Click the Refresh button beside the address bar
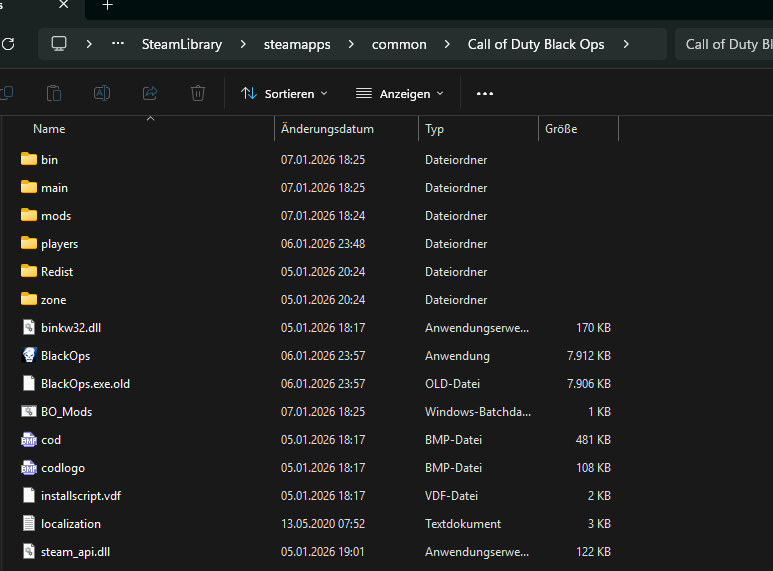Image resolution: width=773 pixels, height=571 pixels. (x=8, y=44)
